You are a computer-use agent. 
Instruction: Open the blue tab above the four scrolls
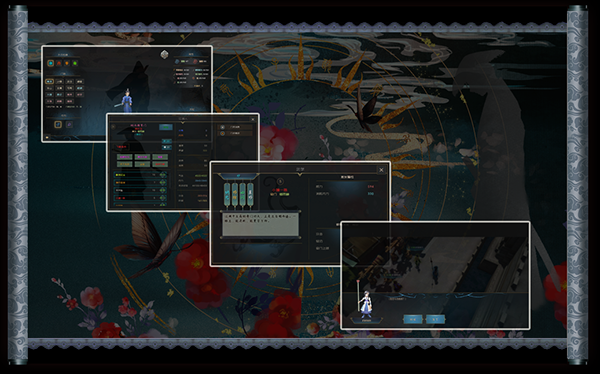238,176
